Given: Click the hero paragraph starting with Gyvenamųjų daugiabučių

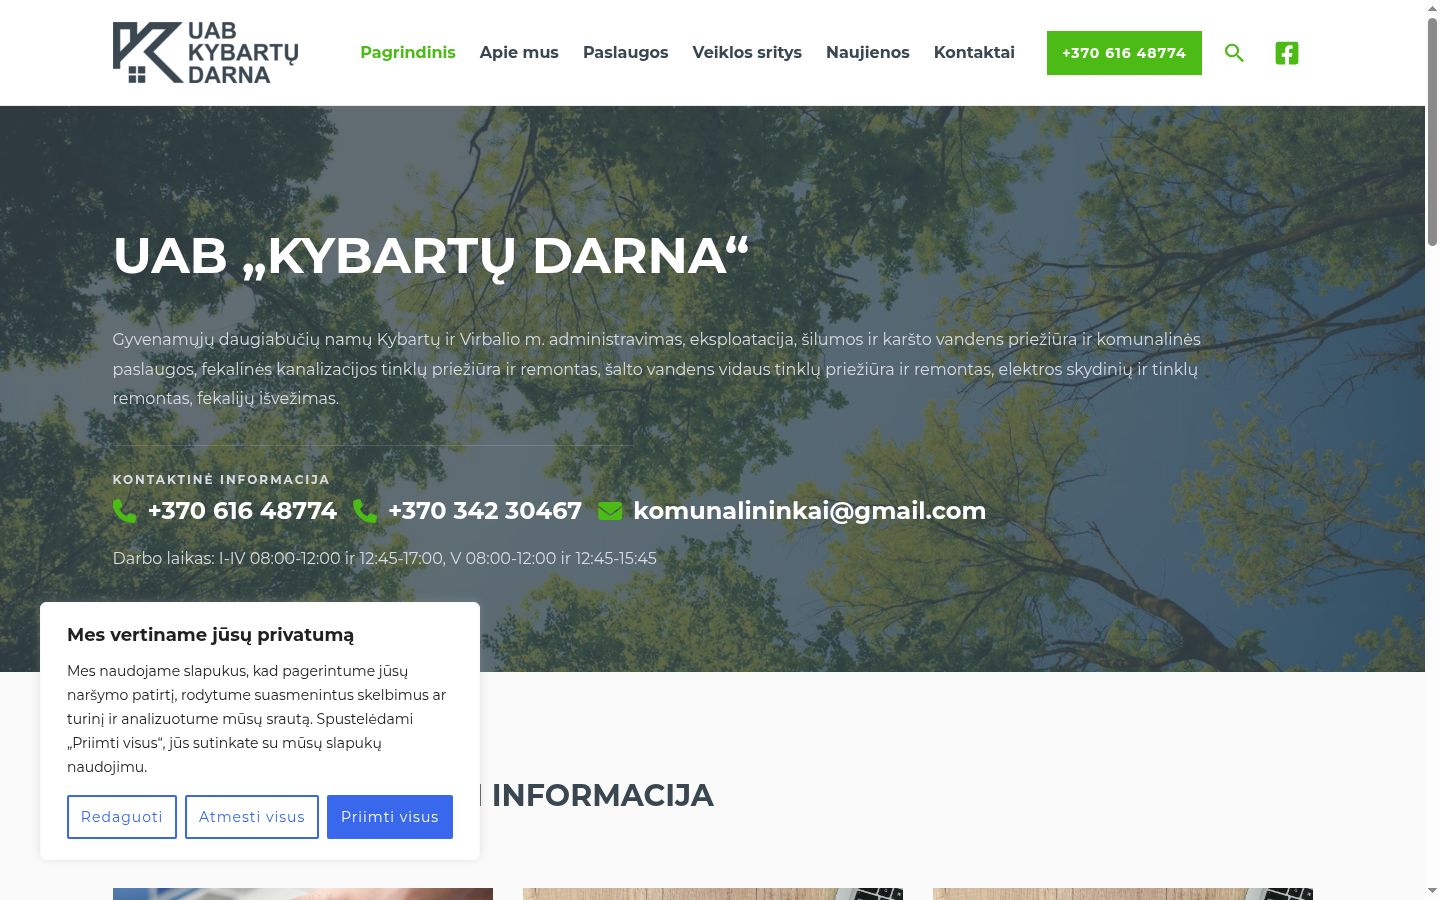Looking at the screenshot, I should (657, 369).
